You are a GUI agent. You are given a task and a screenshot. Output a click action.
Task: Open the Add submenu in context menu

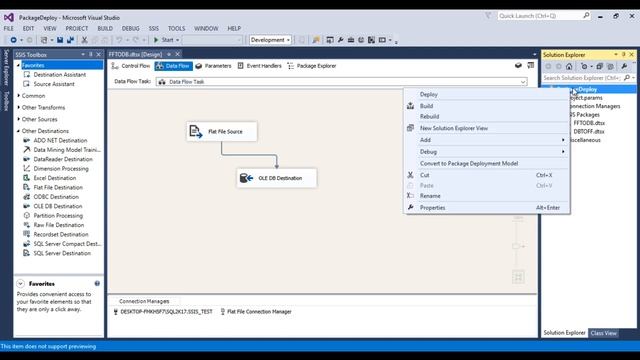click(487, 140)
